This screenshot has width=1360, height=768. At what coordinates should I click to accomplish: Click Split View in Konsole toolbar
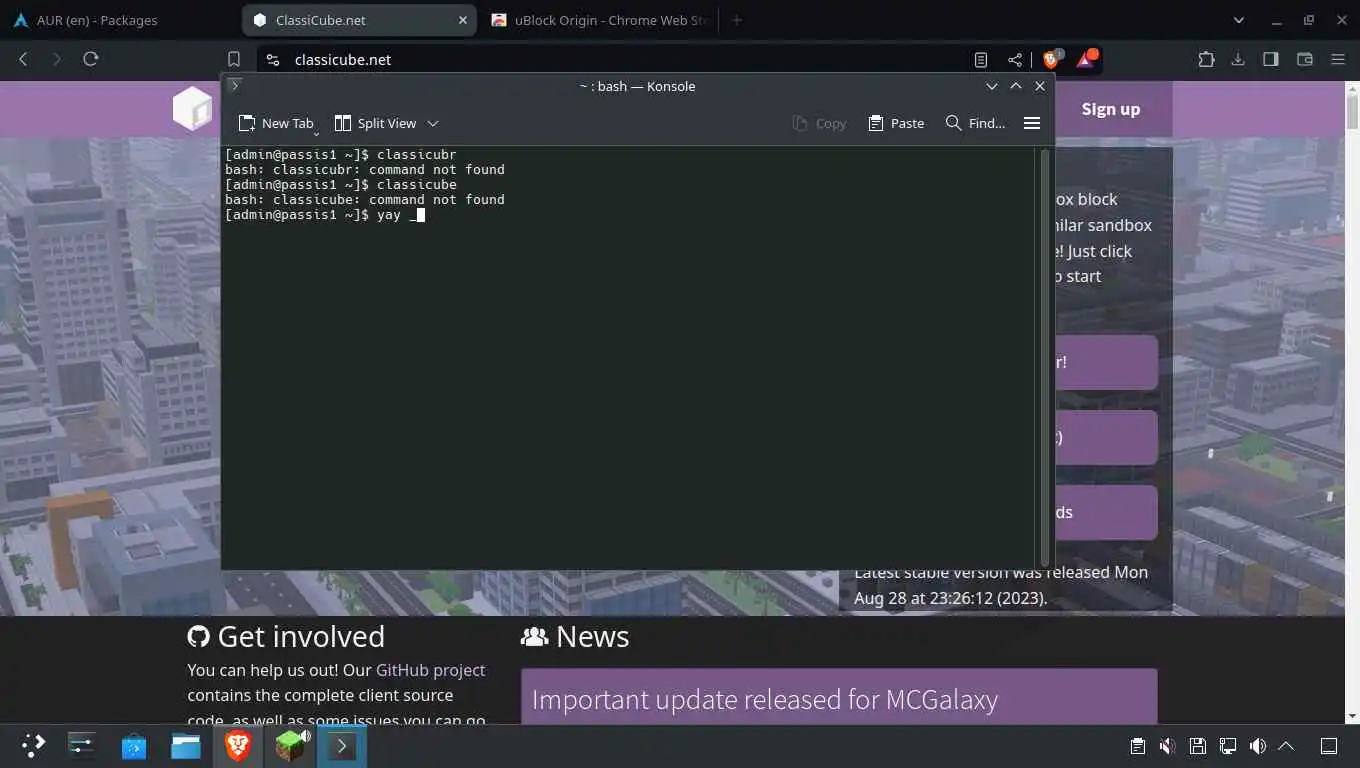375,123
